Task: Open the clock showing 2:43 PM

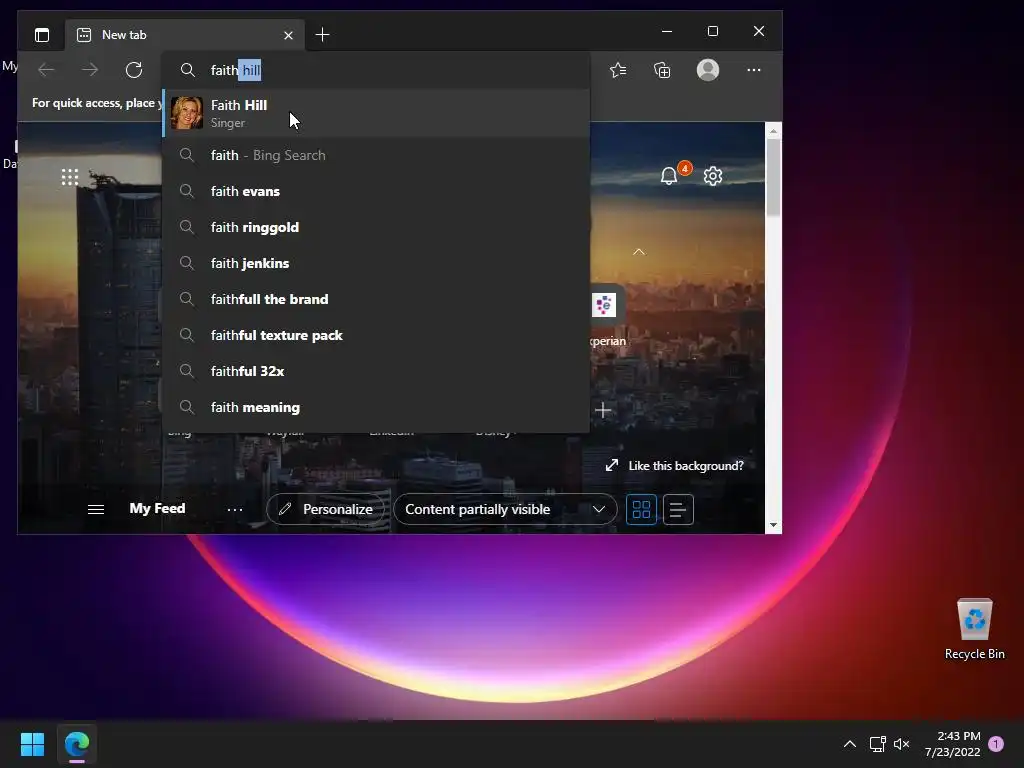Action: point(952,744)
